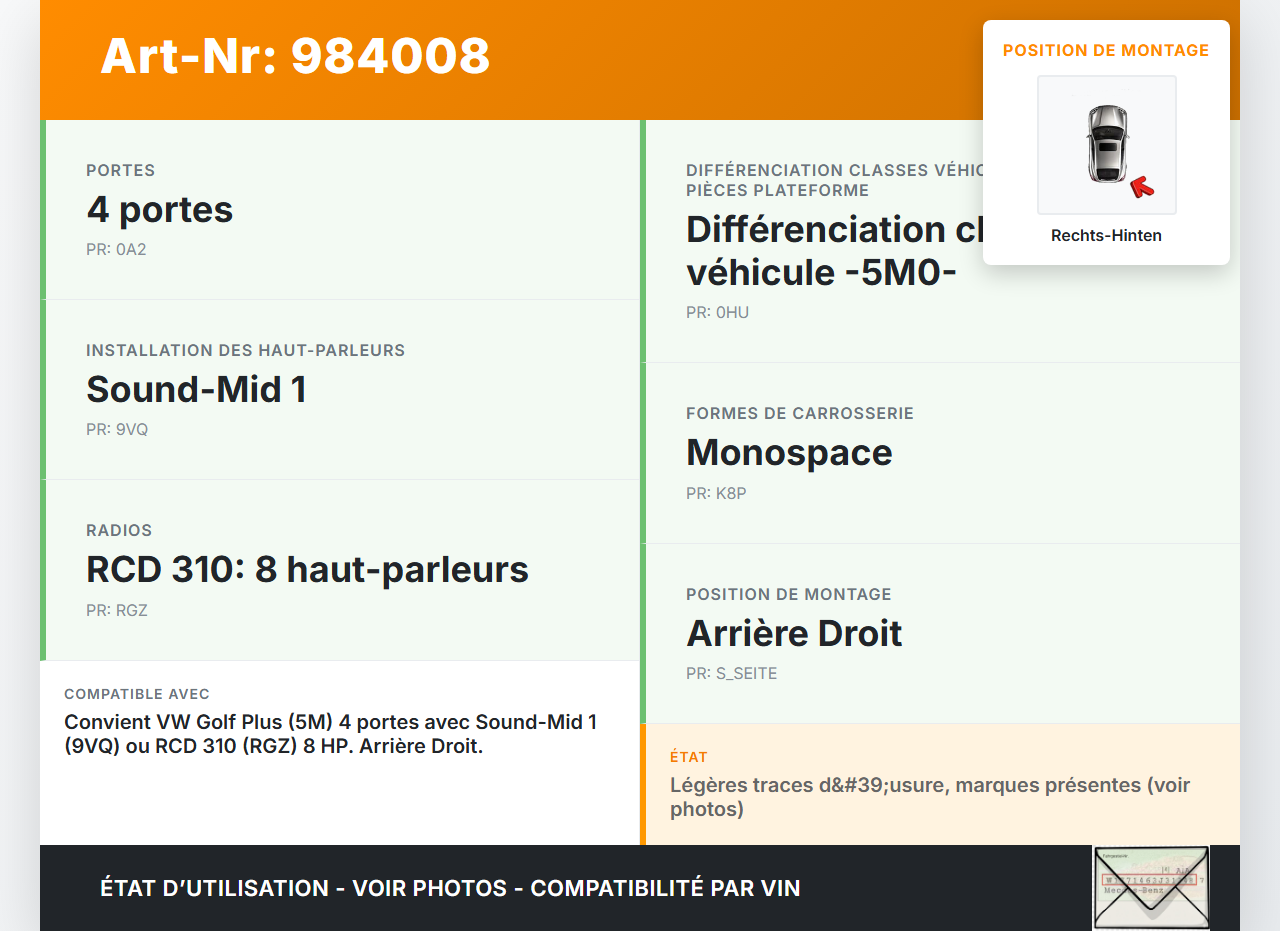Click the PR: 9VQ code
This screenshot has width=1280, height=931.
117,429
